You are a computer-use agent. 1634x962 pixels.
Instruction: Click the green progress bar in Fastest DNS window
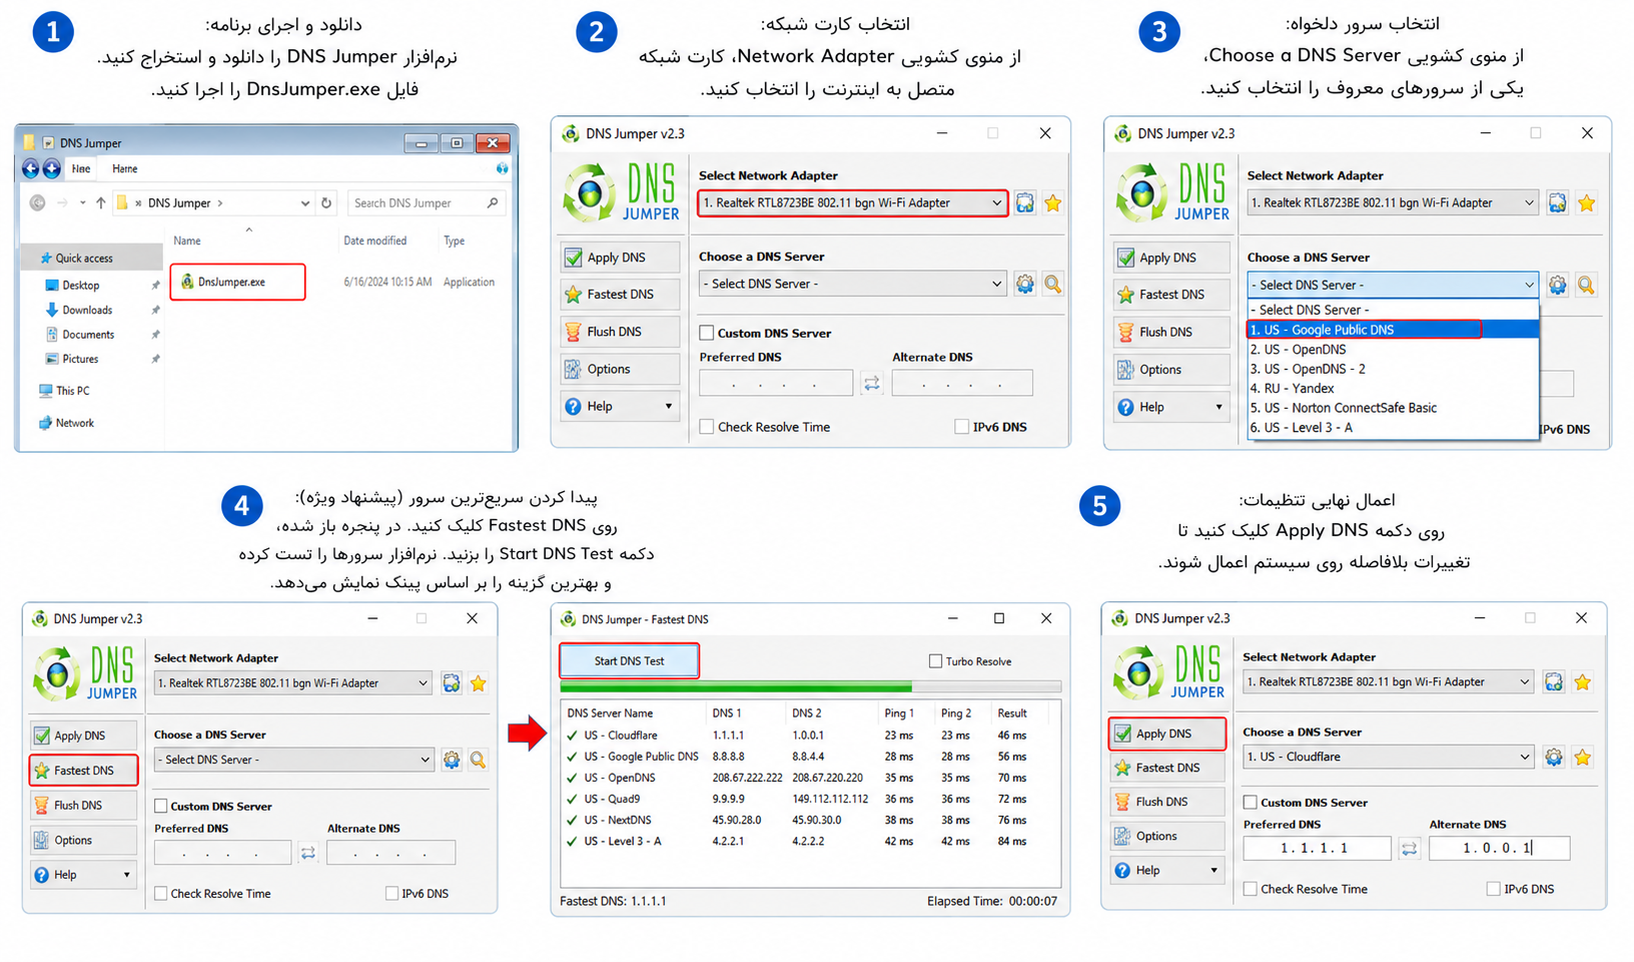pos(736,687)
